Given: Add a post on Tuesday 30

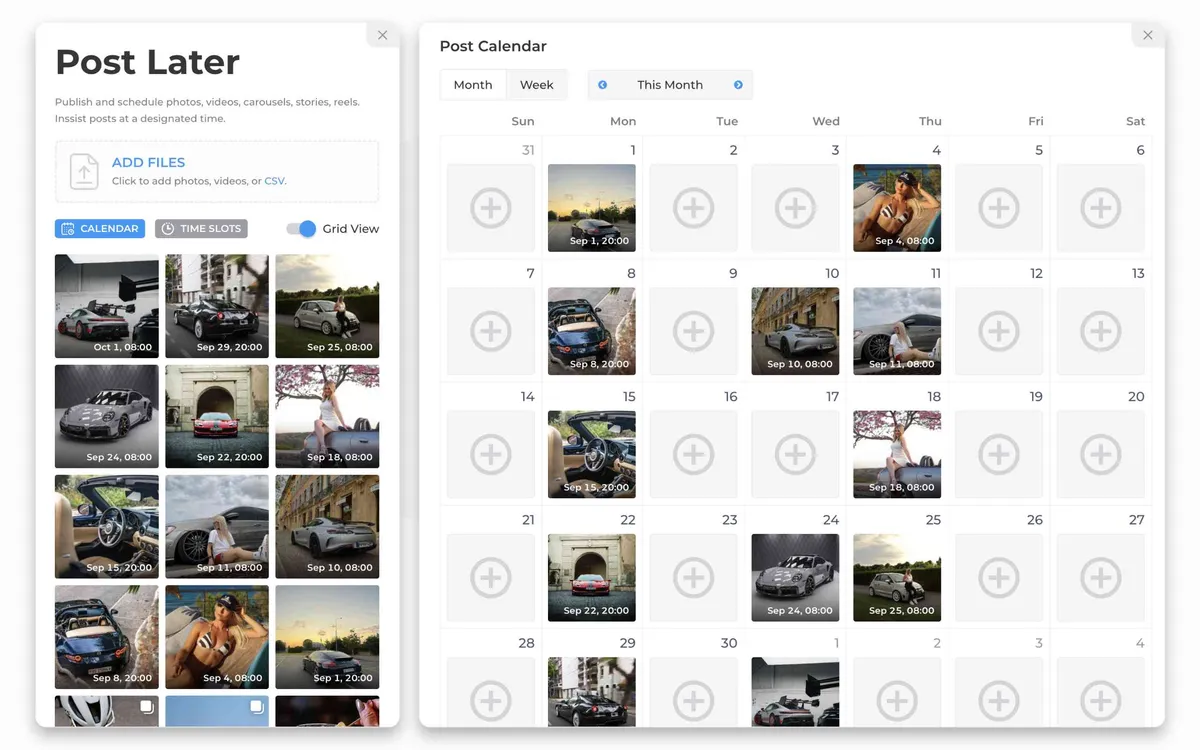Looking at the screenshot, I should click(x=693, y=692).
